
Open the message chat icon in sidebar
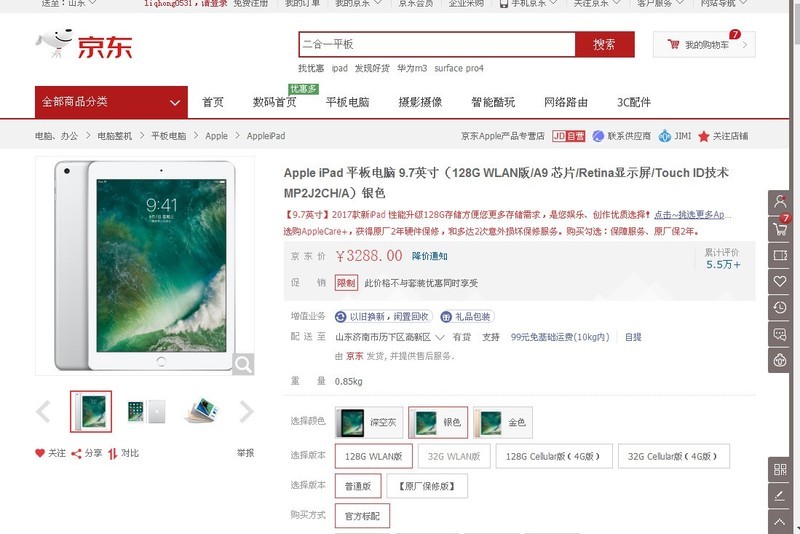(780, 334)
